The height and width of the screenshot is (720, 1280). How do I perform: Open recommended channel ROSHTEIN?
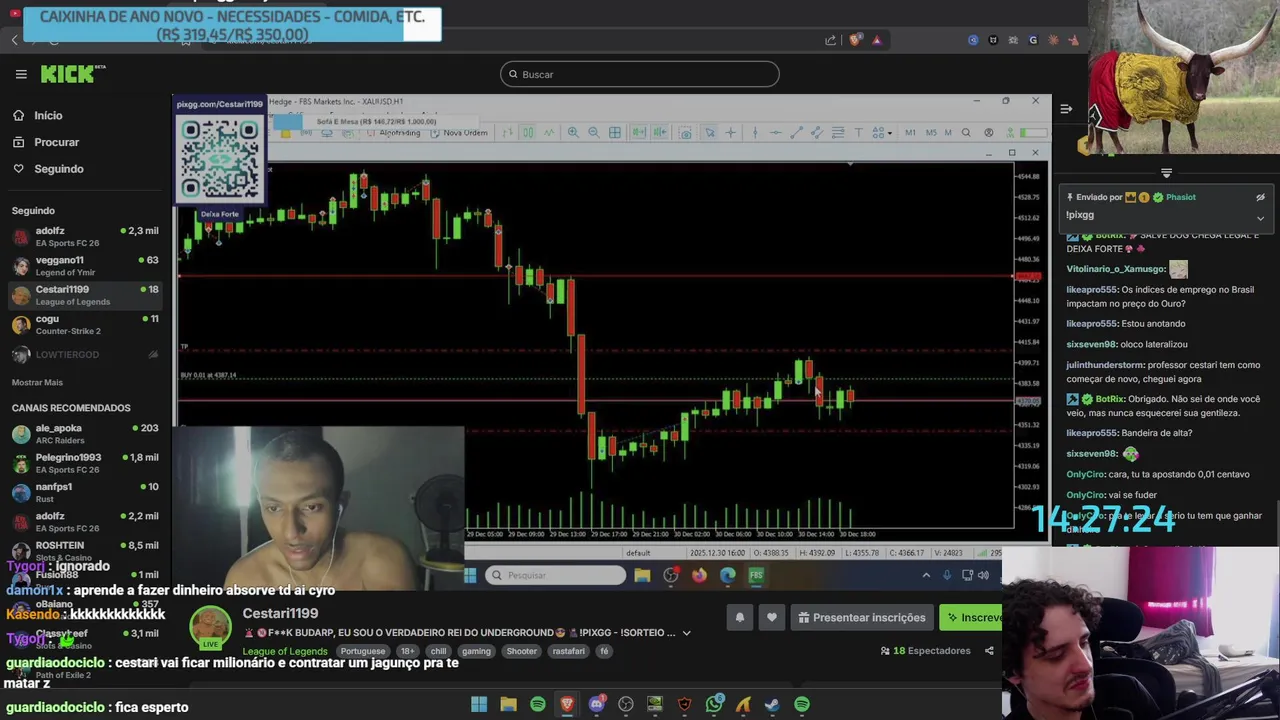[85, 551]
